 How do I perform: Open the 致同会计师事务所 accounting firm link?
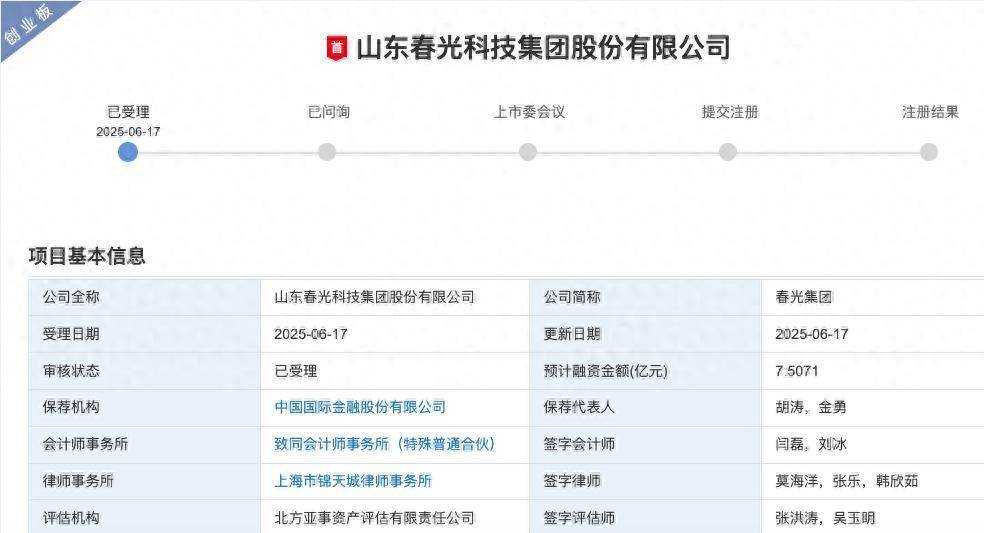click(384, 444)
